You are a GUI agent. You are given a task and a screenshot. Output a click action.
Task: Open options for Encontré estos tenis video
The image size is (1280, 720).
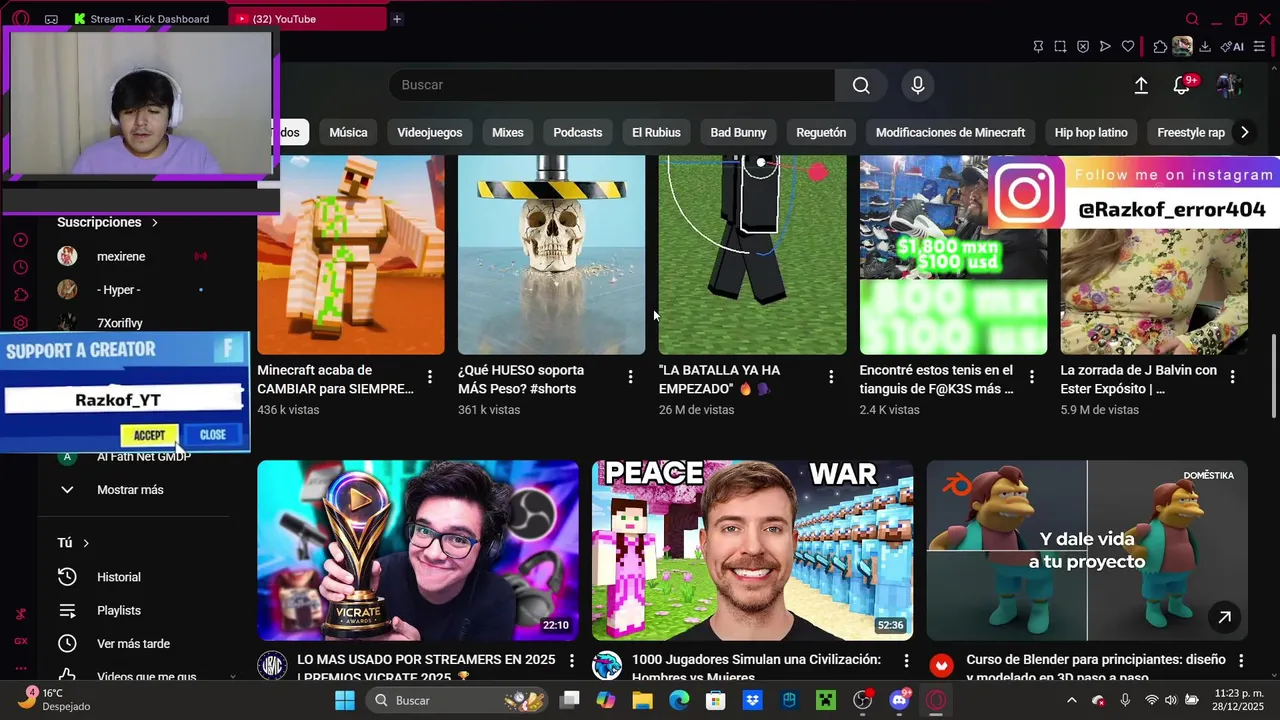1032,377
